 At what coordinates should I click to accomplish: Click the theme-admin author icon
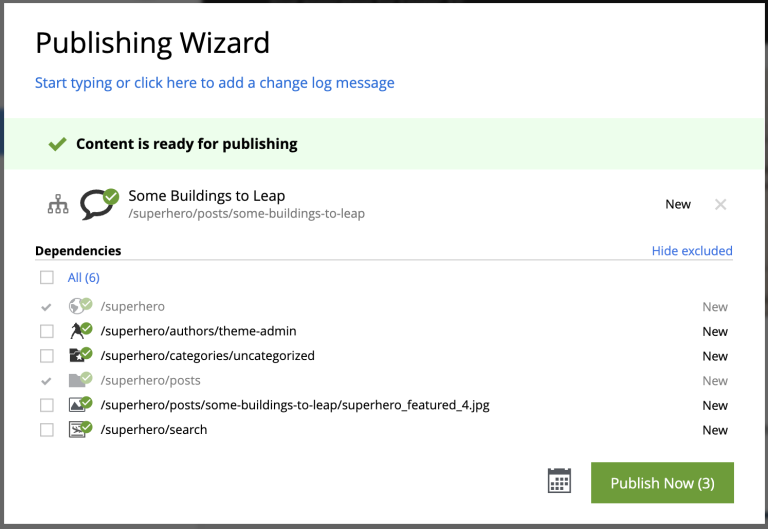79,331
